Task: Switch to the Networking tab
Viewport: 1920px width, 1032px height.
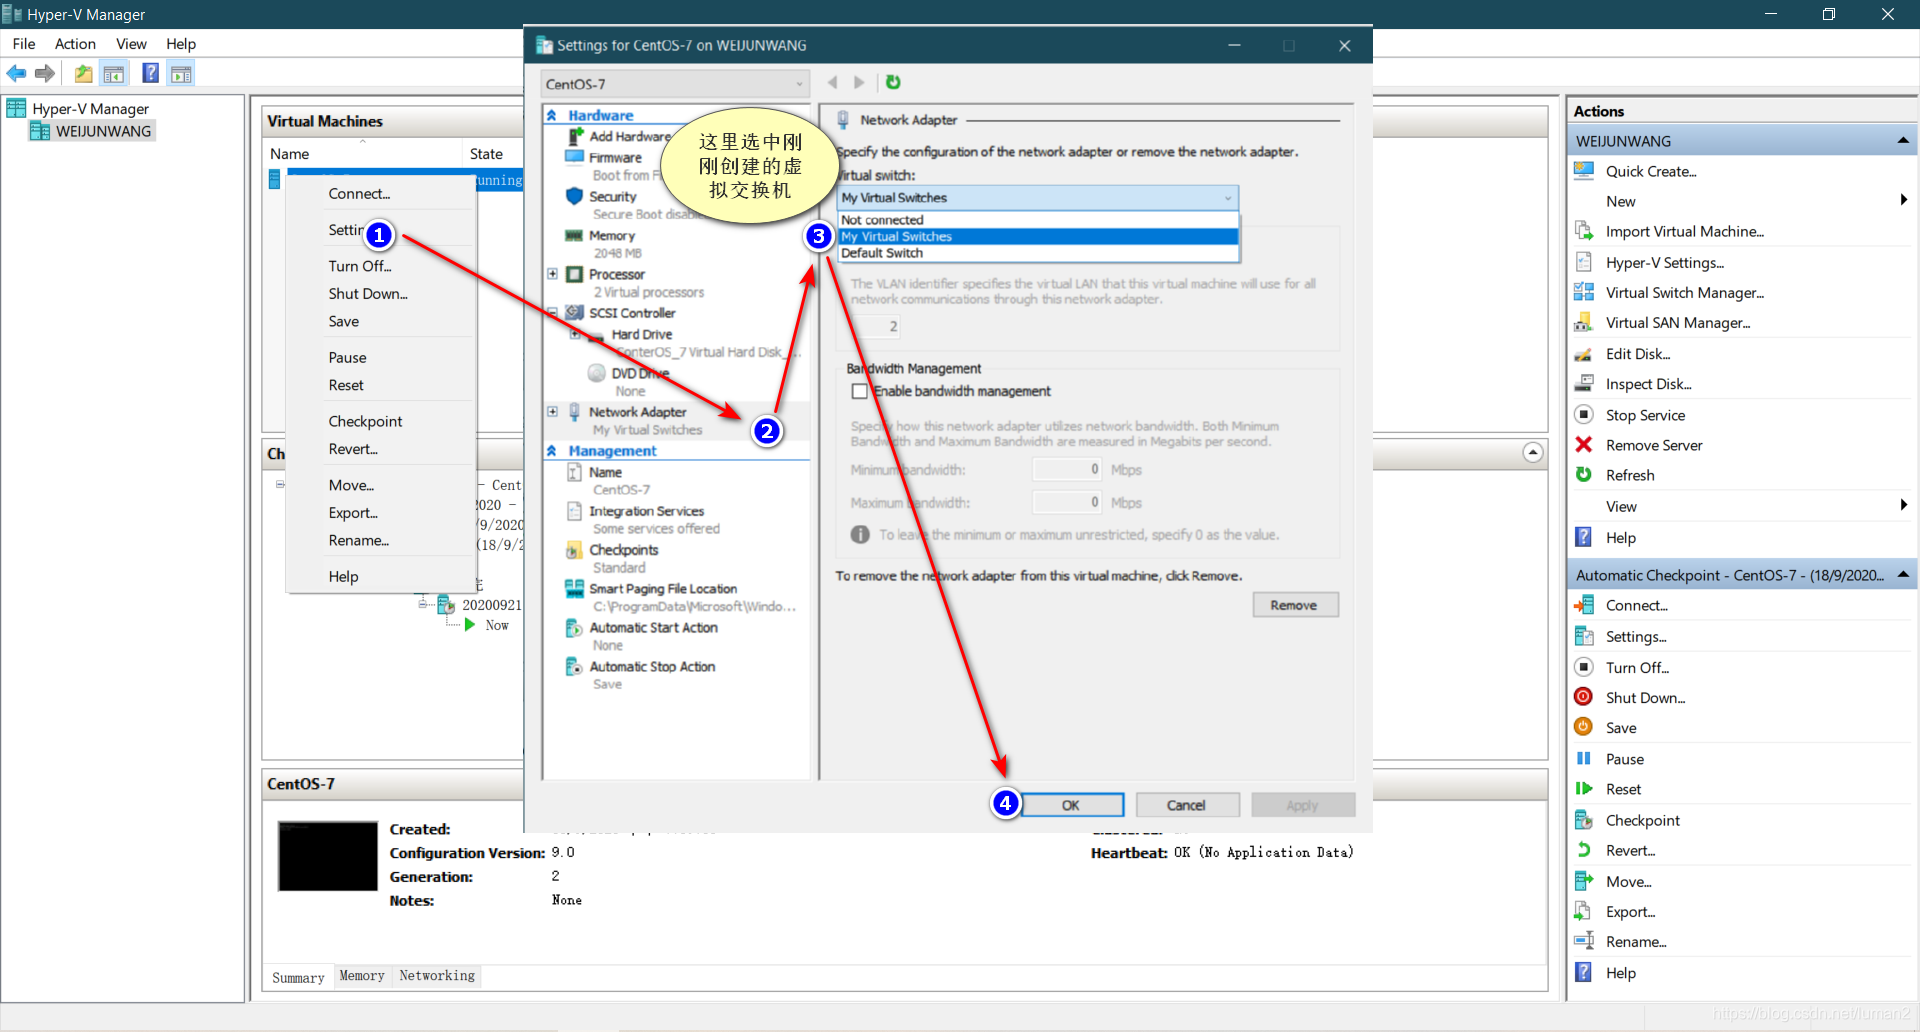Action: (x=437, y=976)
